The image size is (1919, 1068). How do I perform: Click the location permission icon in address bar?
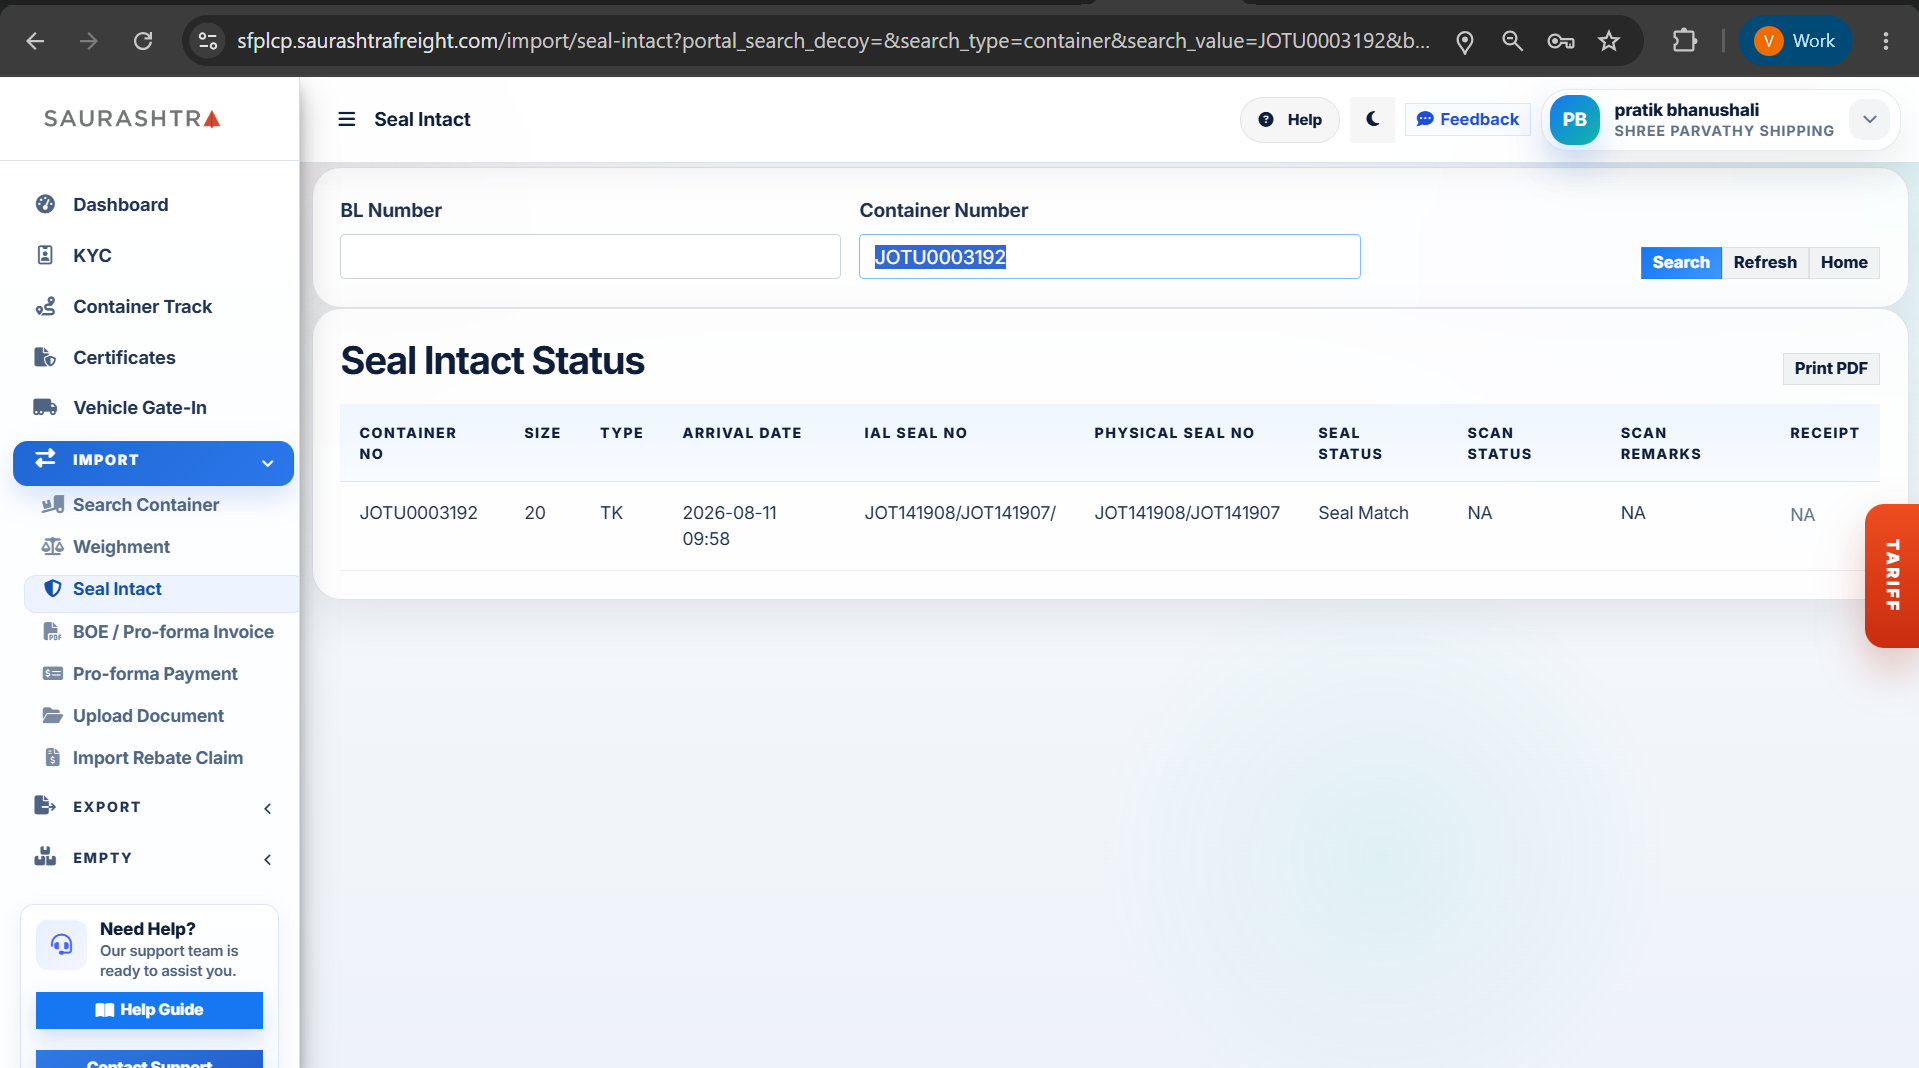click(x=1464, y=41)
